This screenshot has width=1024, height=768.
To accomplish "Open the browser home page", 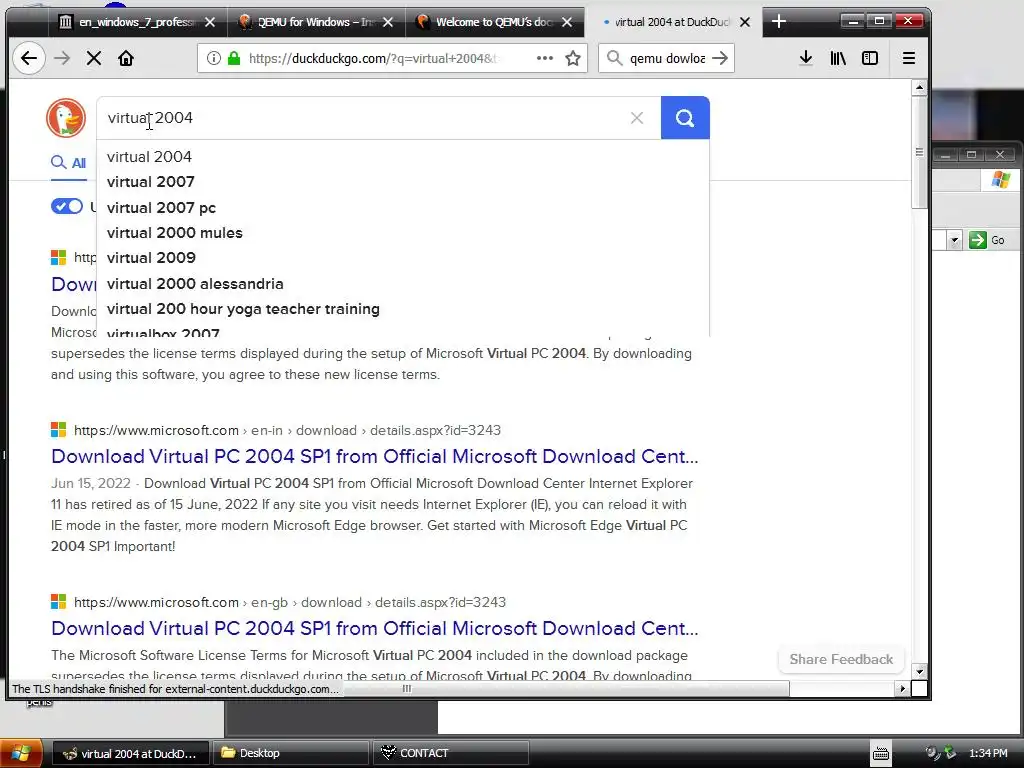I will pyautogui.click(x=125, y=58).
